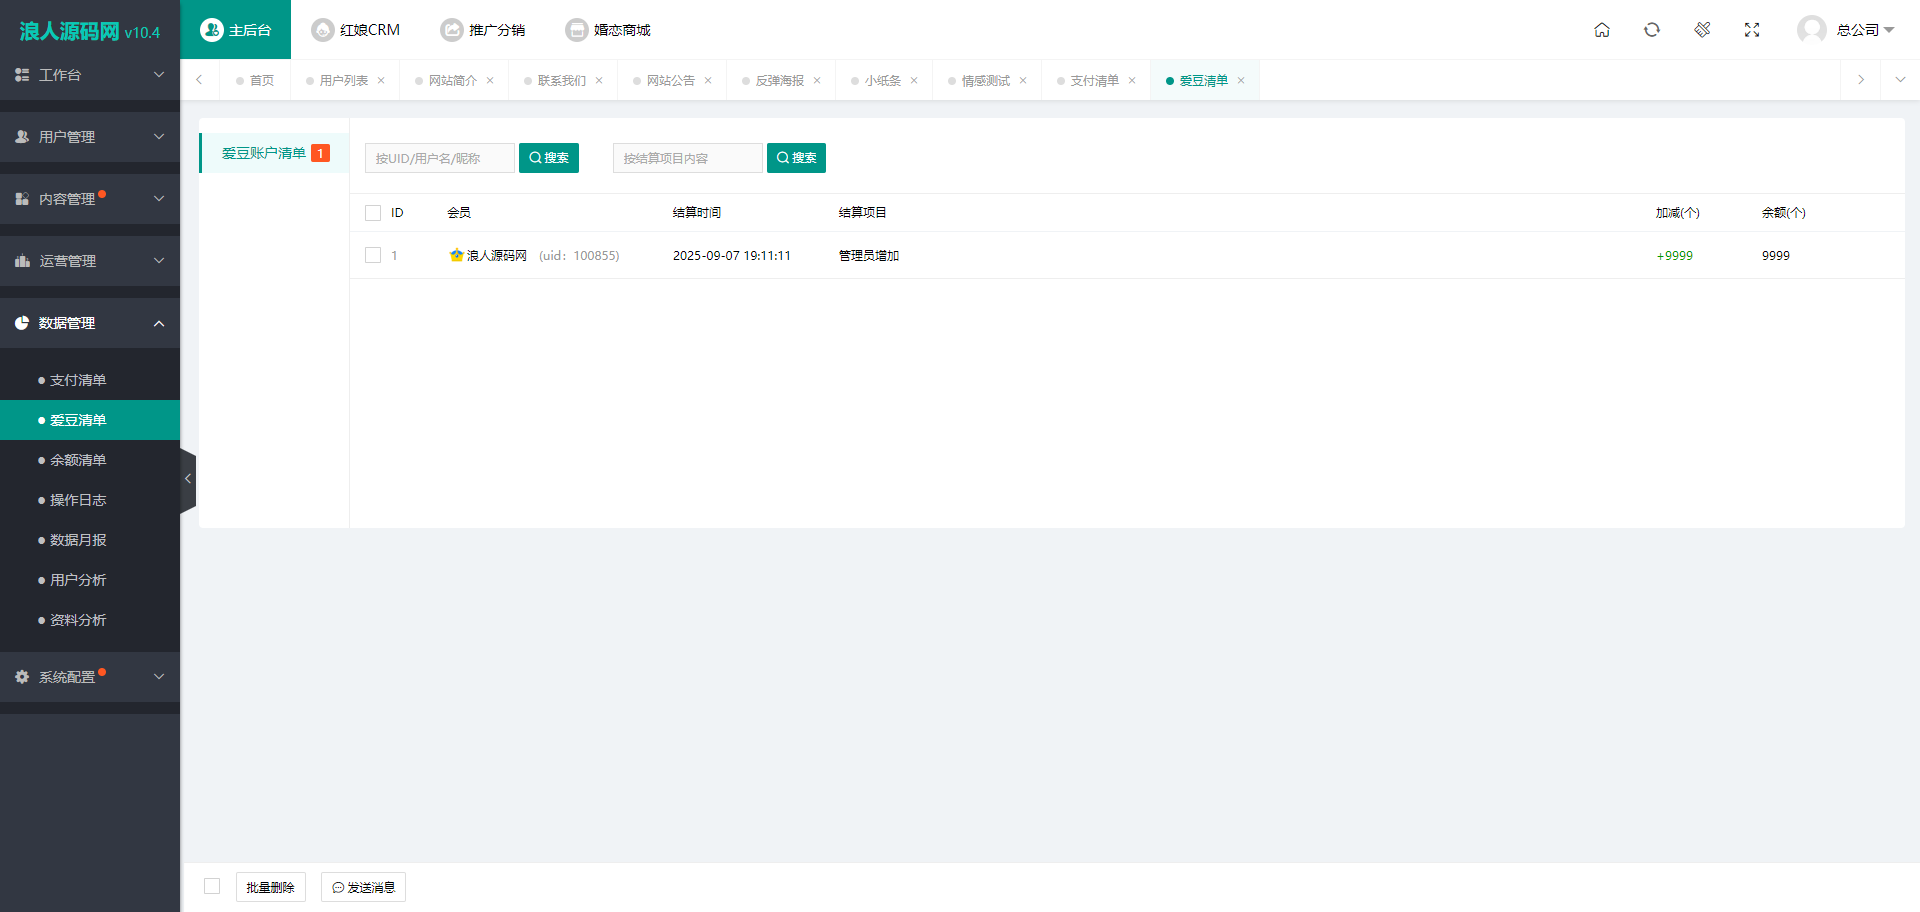
Task: Open the 红娘CRM top menu
Action: click(x=356, y=30)
